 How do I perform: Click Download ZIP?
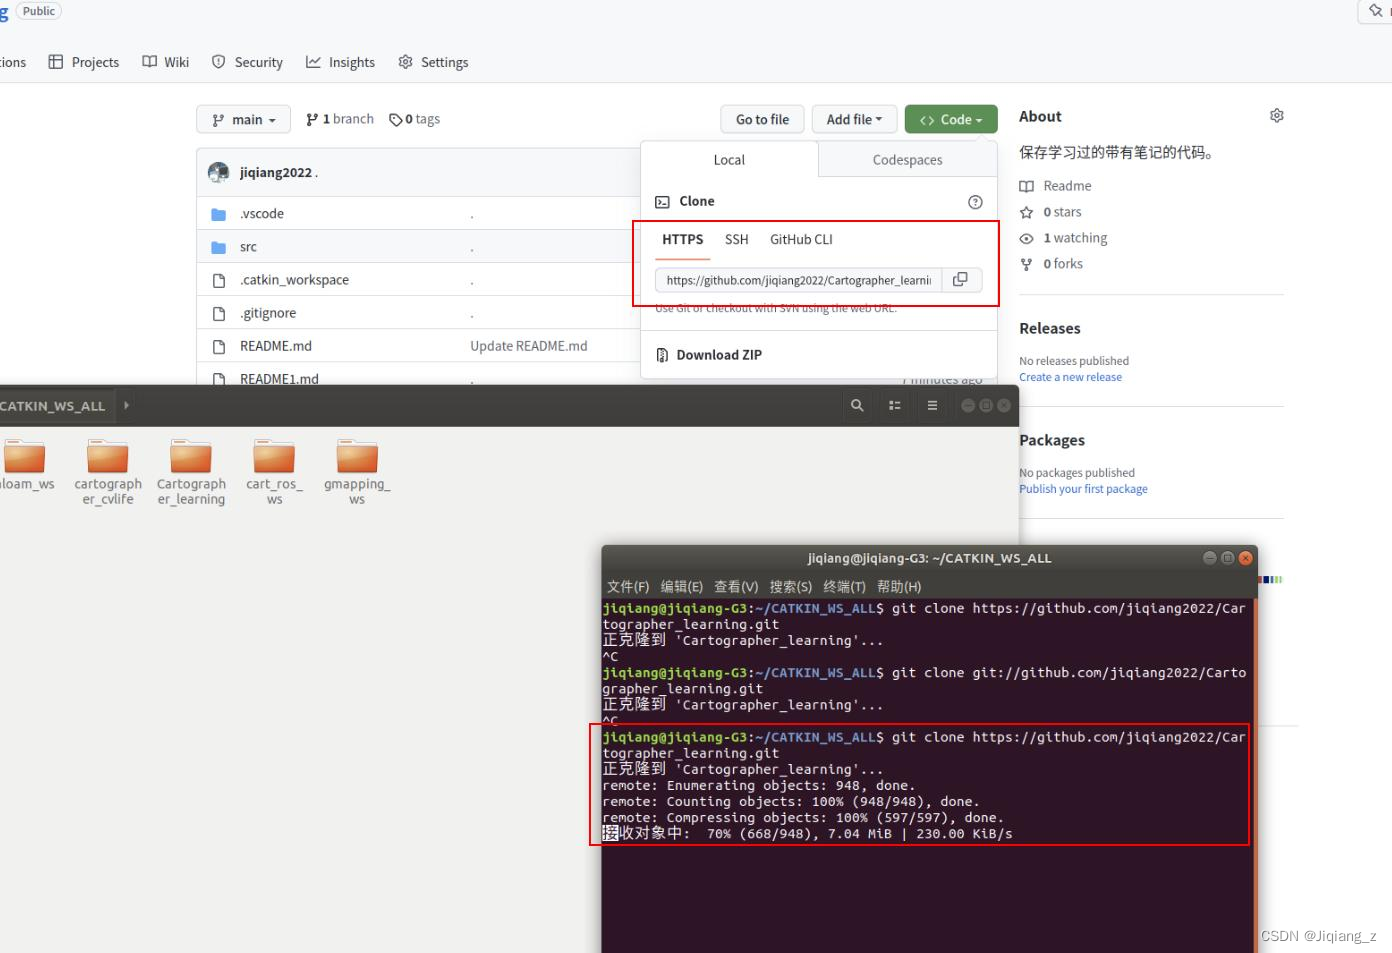(x=719, y=355)
